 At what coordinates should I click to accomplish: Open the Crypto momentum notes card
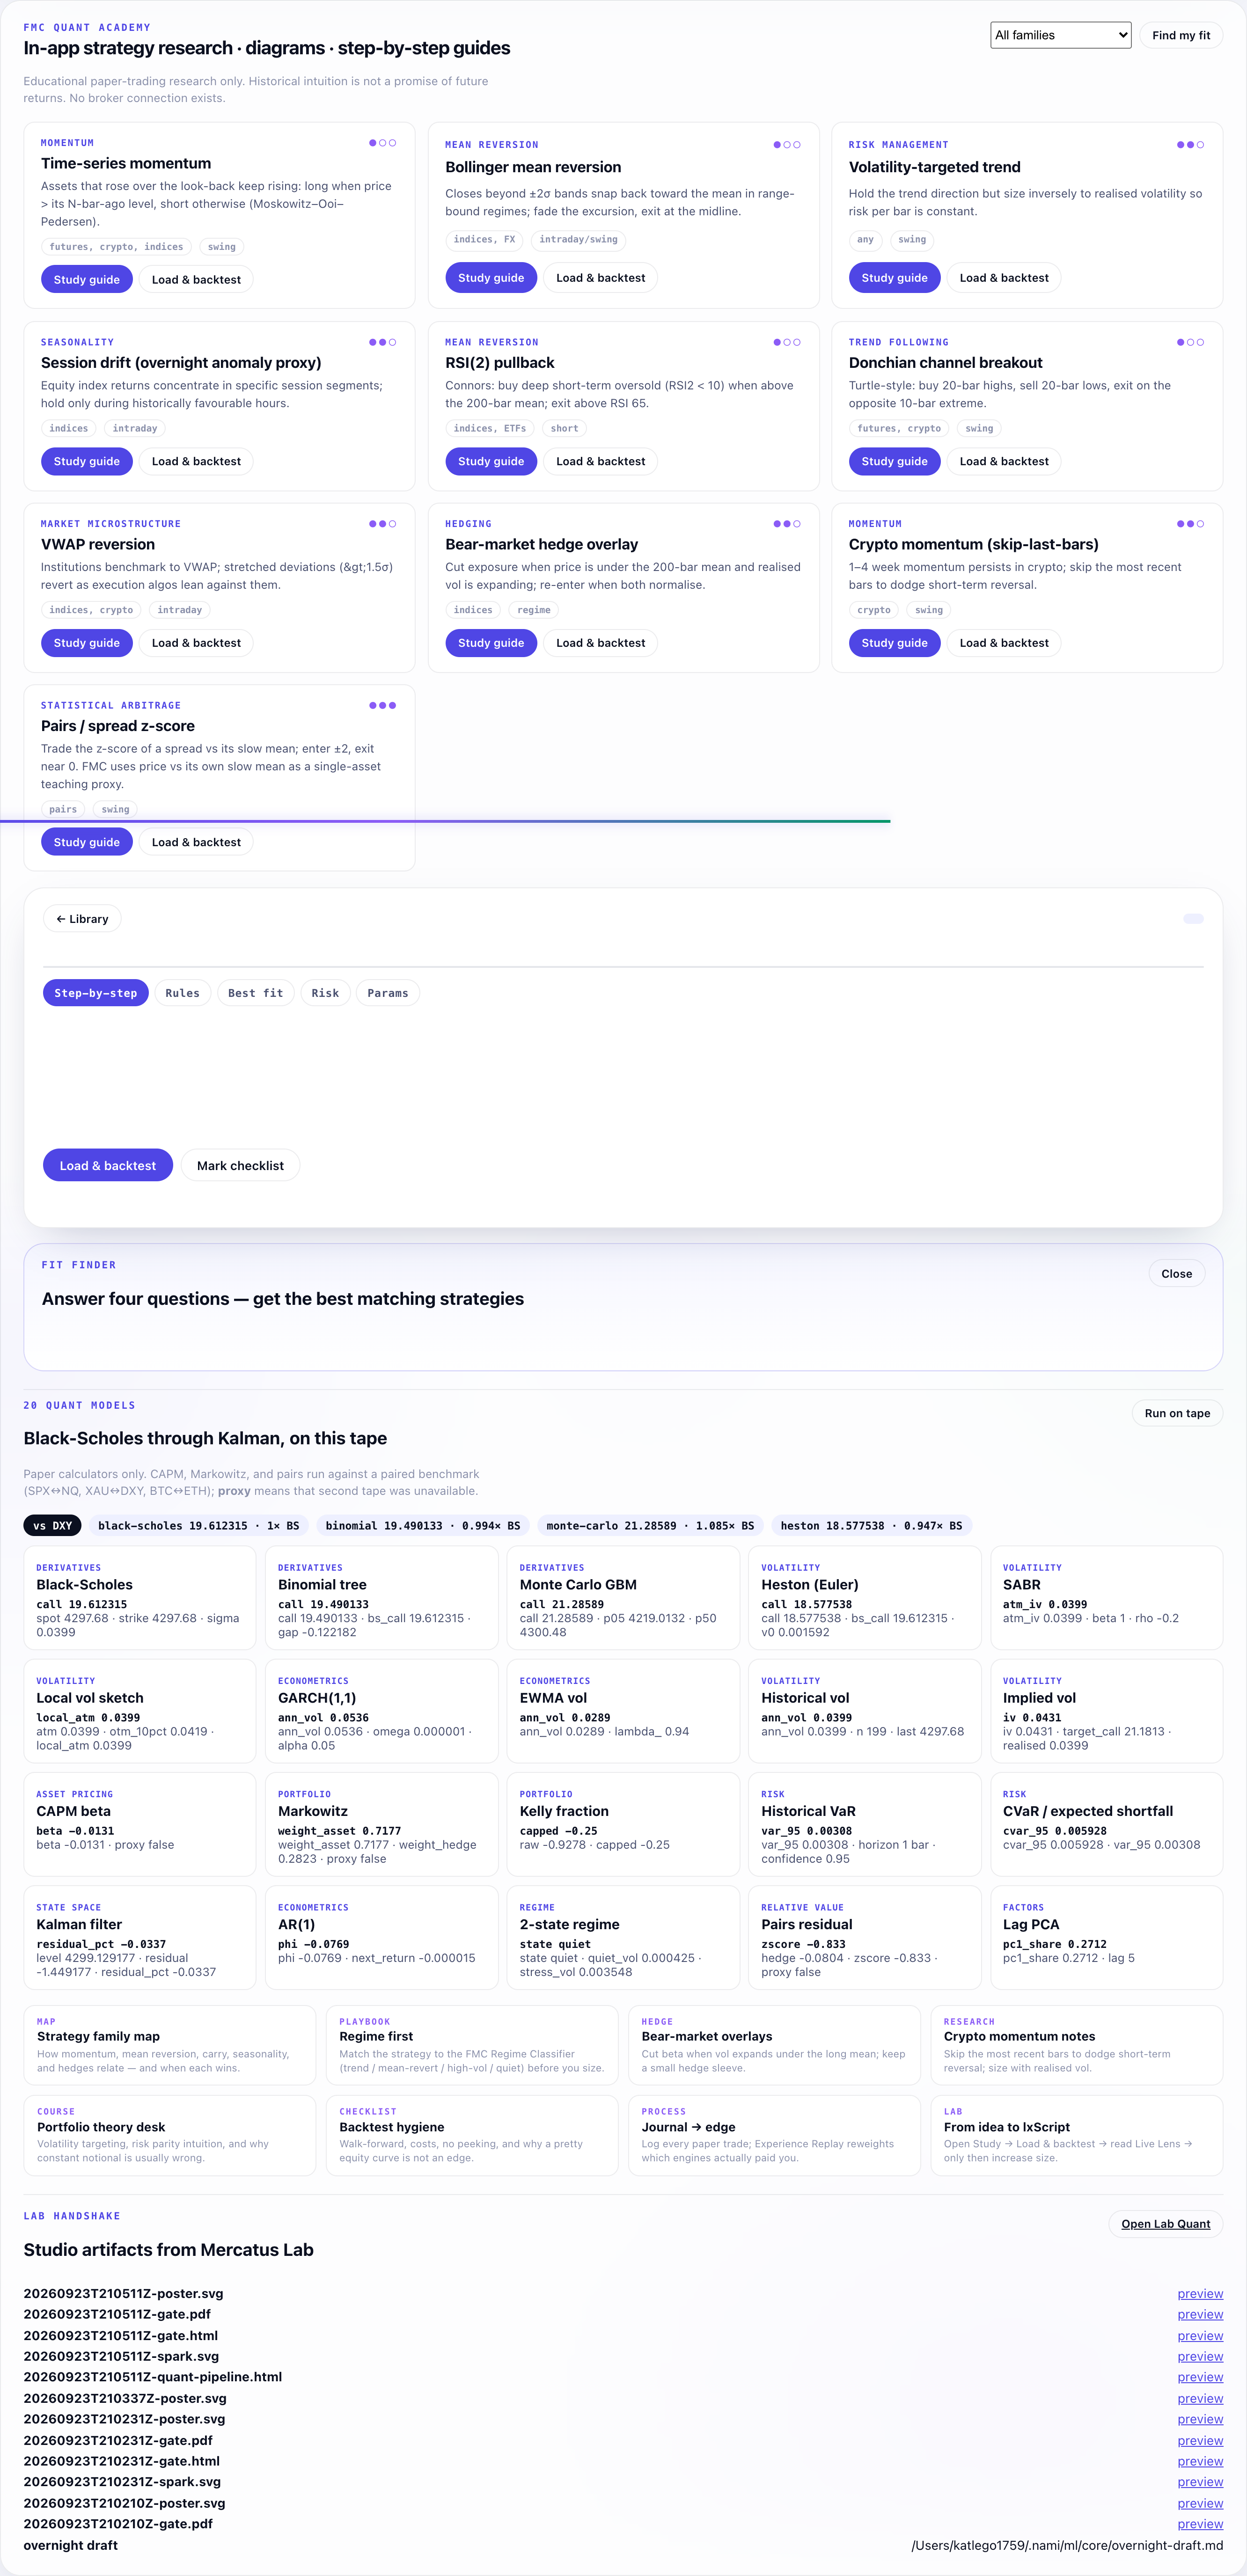1076,2045
